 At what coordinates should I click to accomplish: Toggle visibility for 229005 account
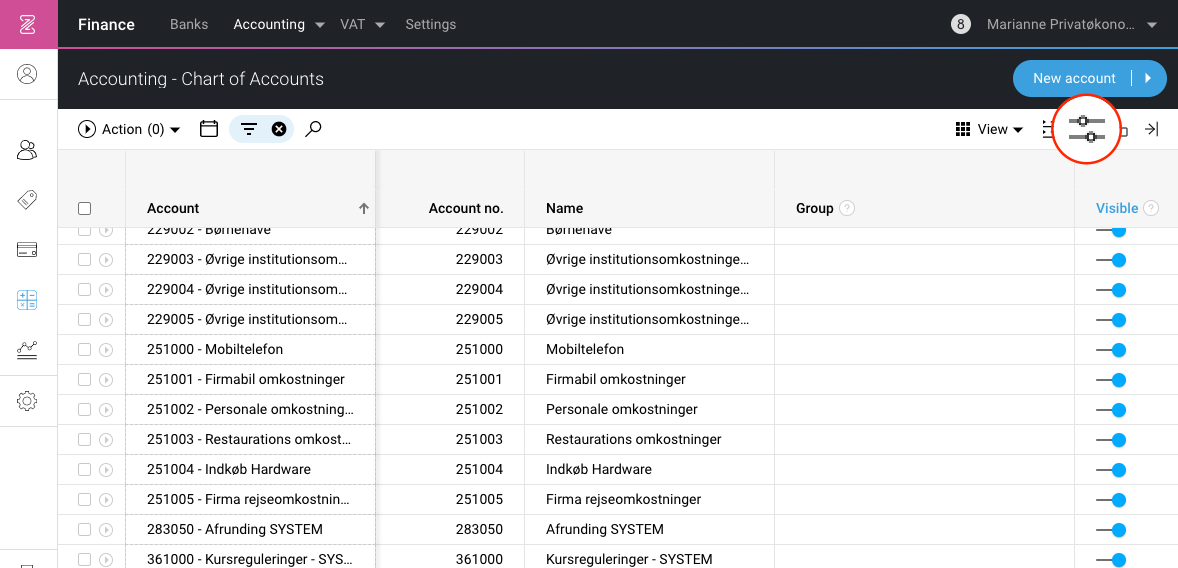1111,320
